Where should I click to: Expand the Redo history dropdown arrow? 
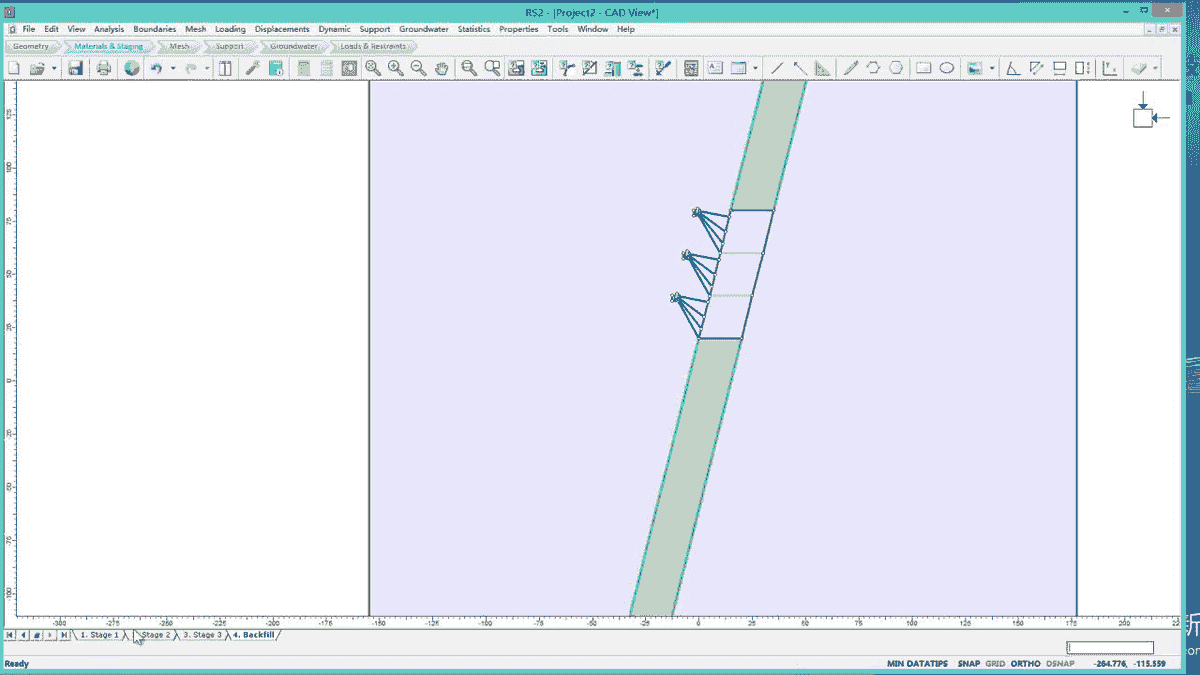(x=207, y=68)
